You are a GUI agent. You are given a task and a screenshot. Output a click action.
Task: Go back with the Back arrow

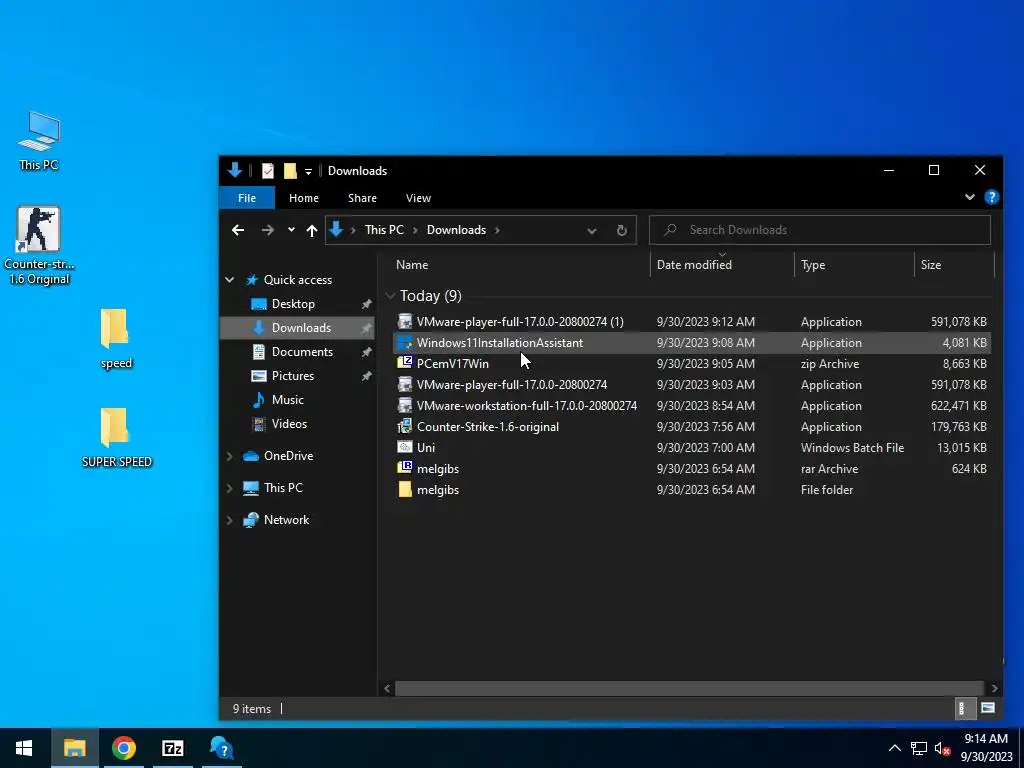238,230
